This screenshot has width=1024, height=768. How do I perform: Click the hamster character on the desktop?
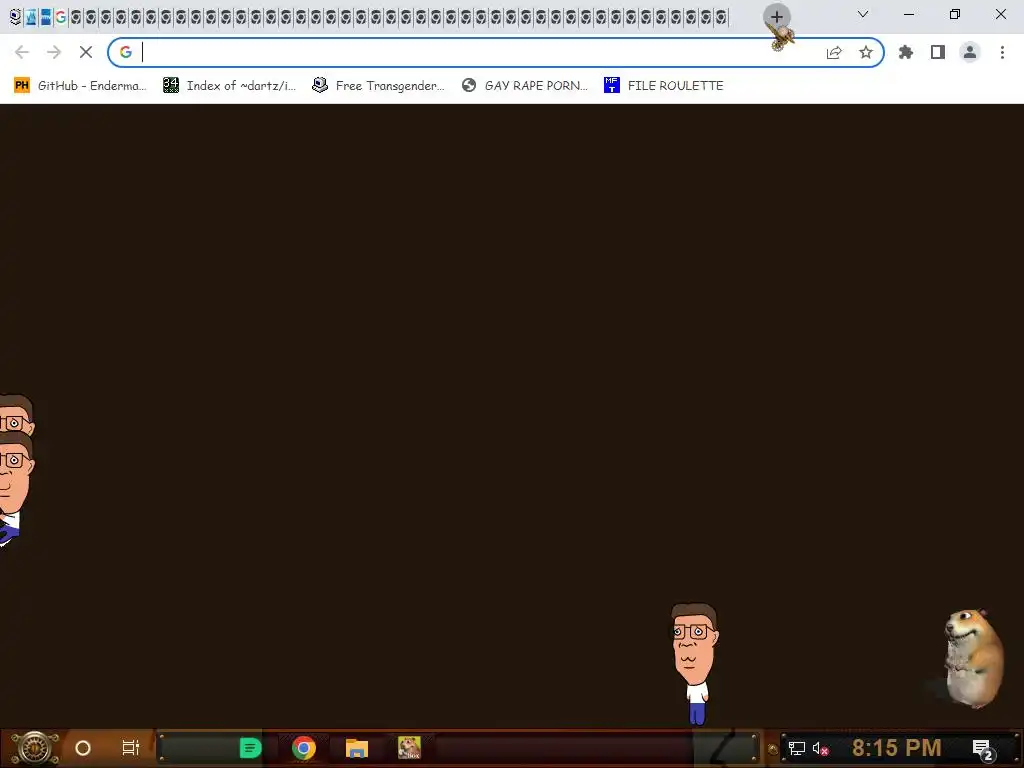974,658
